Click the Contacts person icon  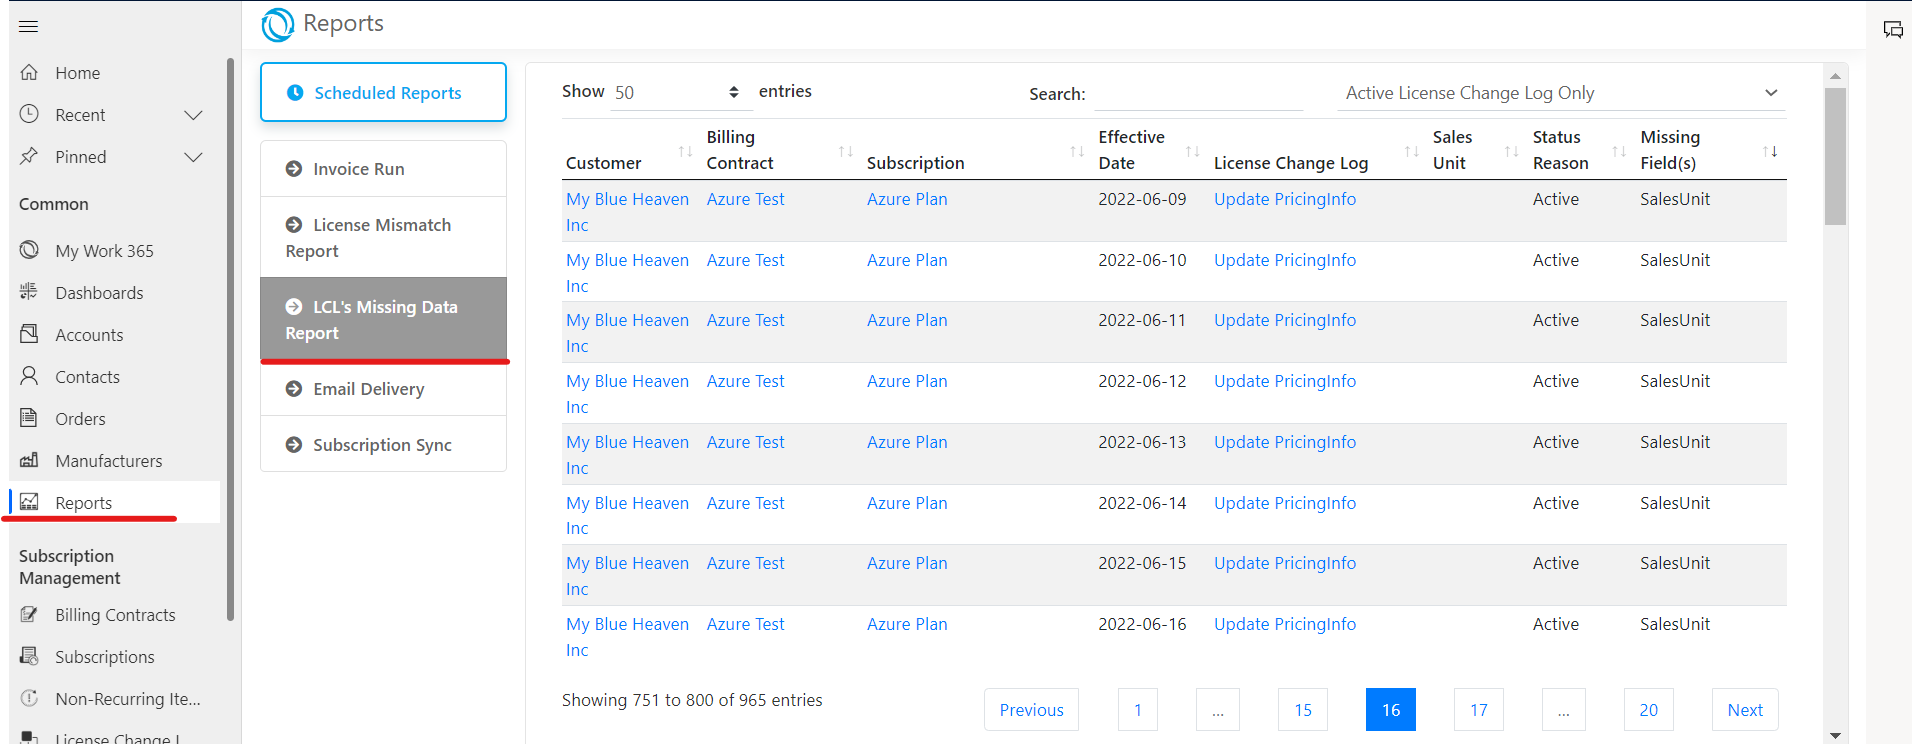tap(29, 376)
